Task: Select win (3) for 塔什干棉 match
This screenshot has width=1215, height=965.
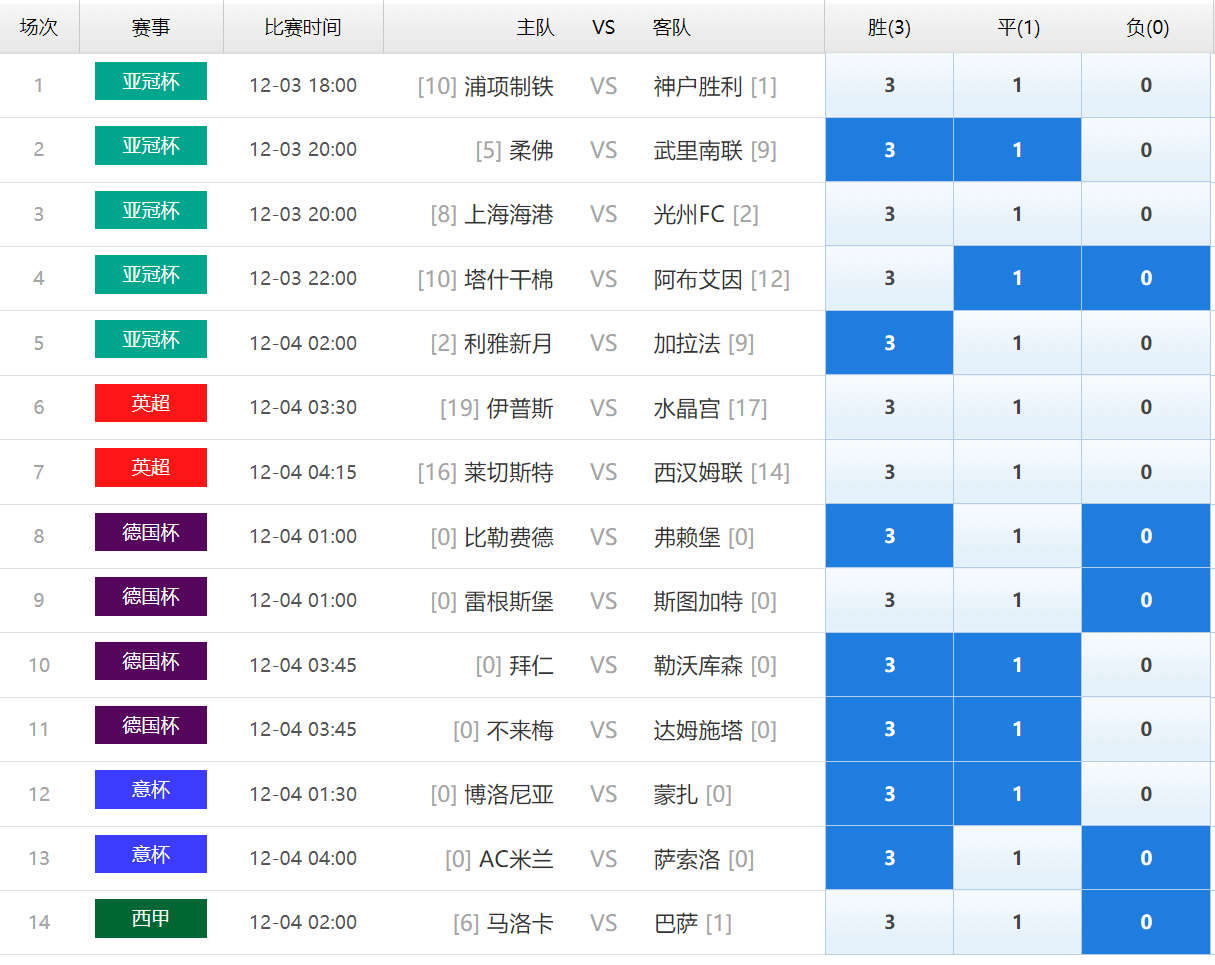Action: point(889,278)
